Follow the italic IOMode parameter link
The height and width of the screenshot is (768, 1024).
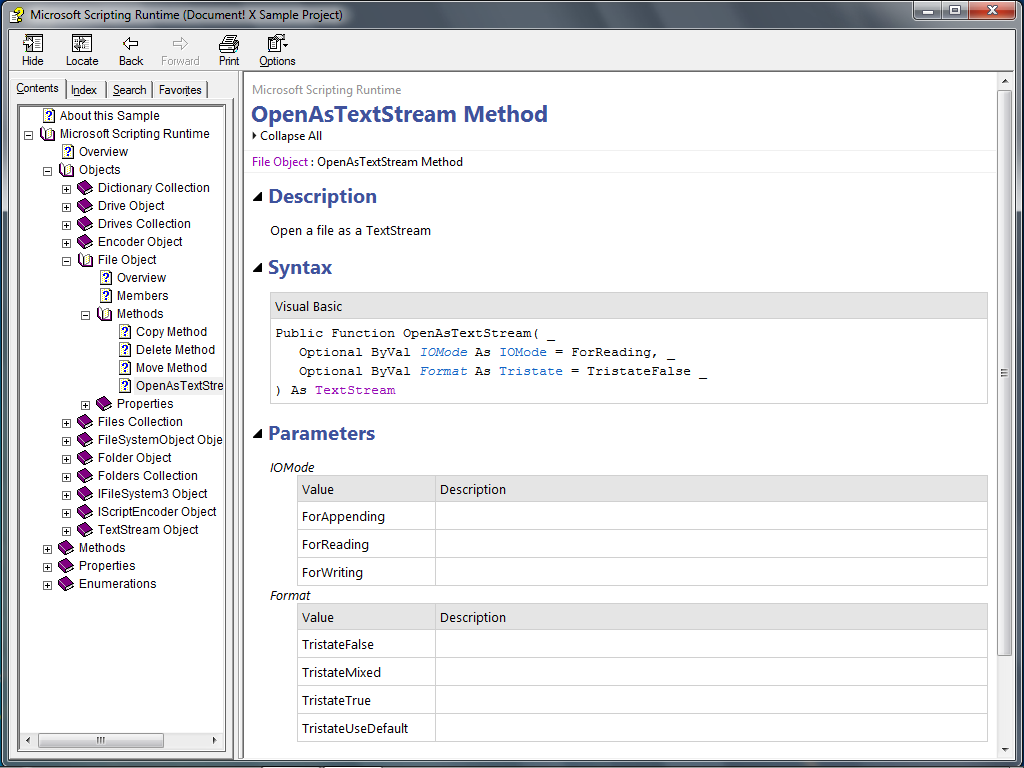pos(443,352)
